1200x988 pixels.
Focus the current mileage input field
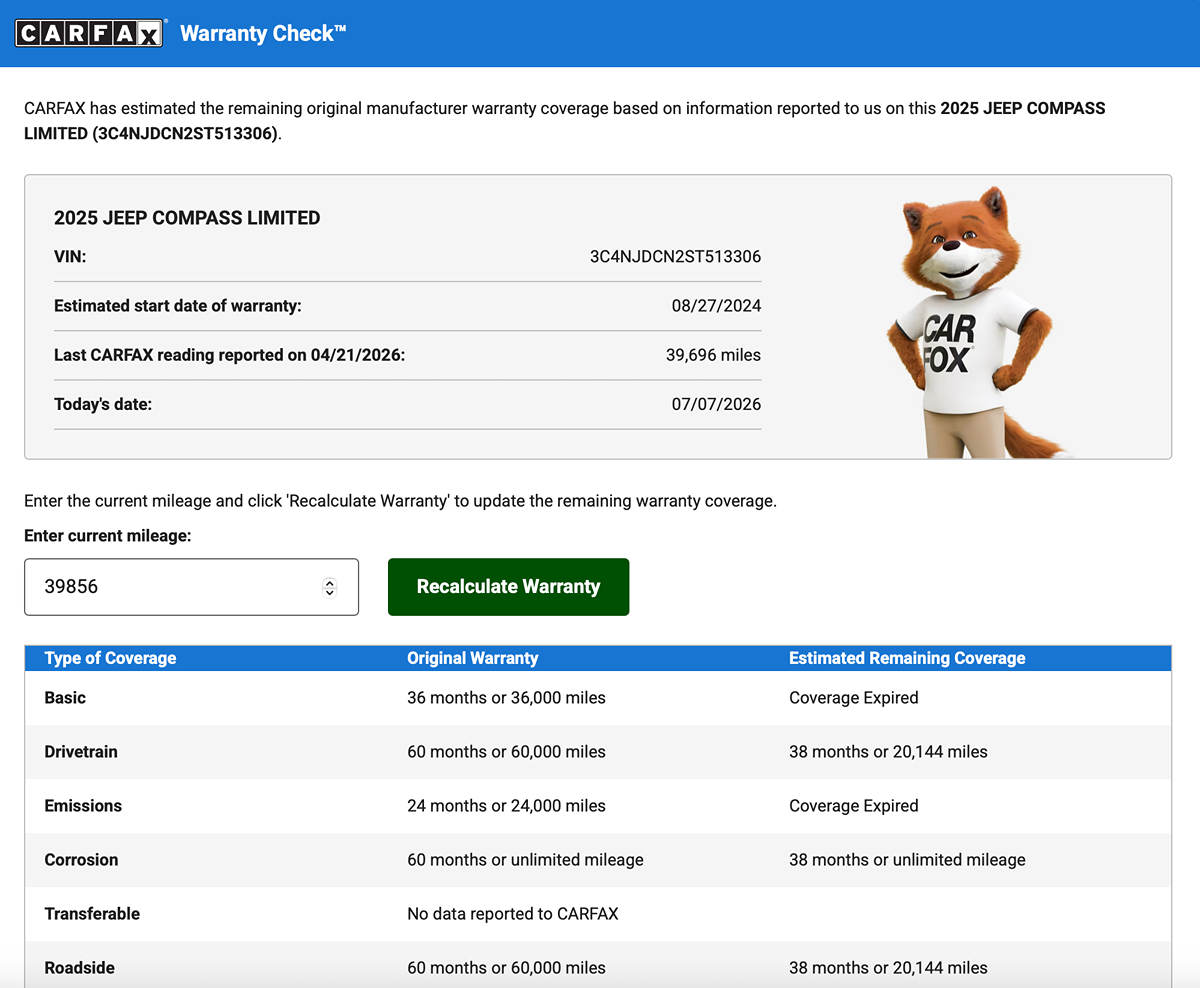click(x=191, y=587)
